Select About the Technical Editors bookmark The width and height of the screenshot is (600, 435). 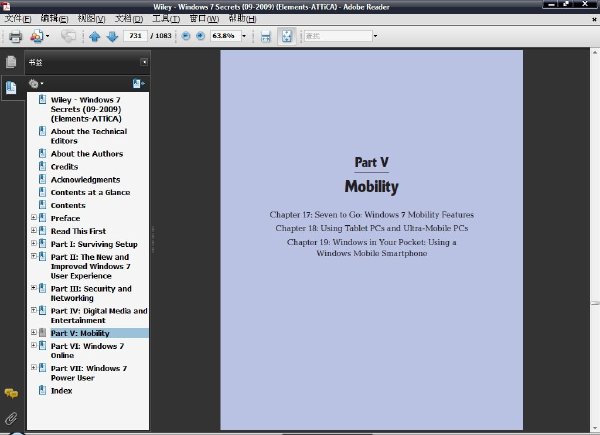click(x=89, y=136)
